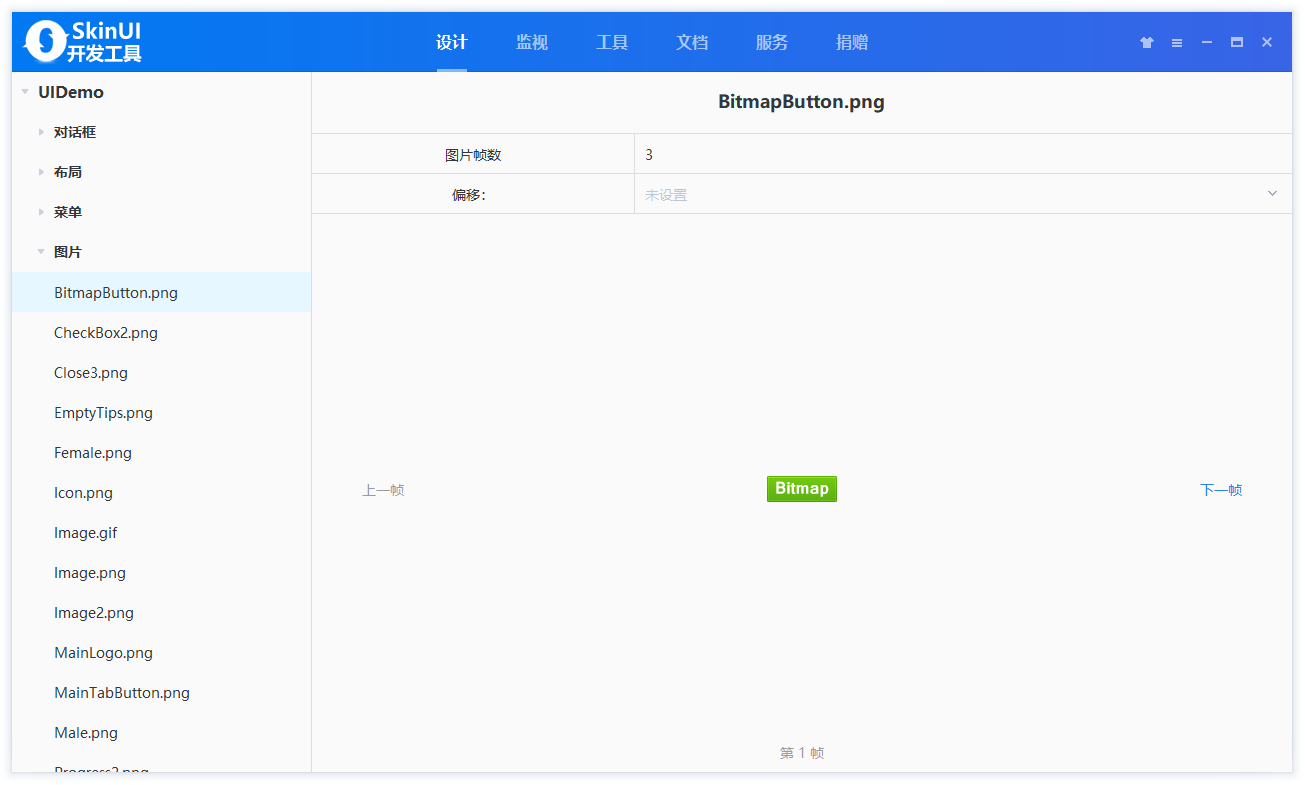Select the 图片 tree item
Viewport: 1305px width, 785px height.
(x=68, y=252)
